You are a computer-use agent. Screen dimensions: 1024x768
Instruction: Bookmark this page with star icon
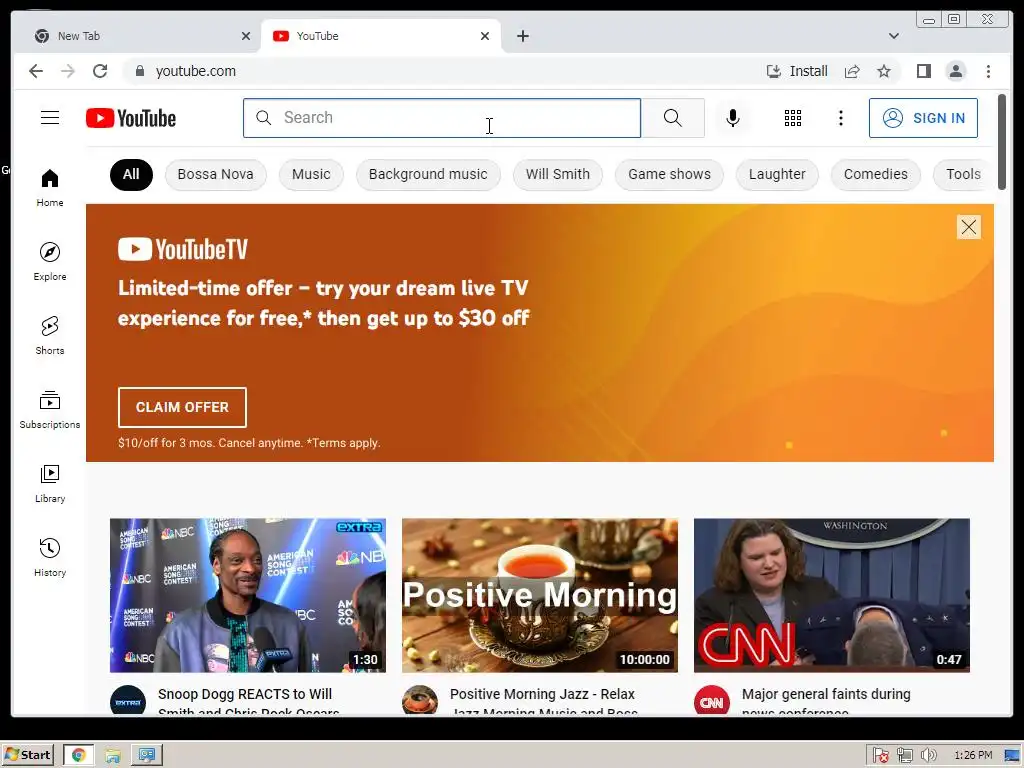pyautogui.click(x=884, y=71)
